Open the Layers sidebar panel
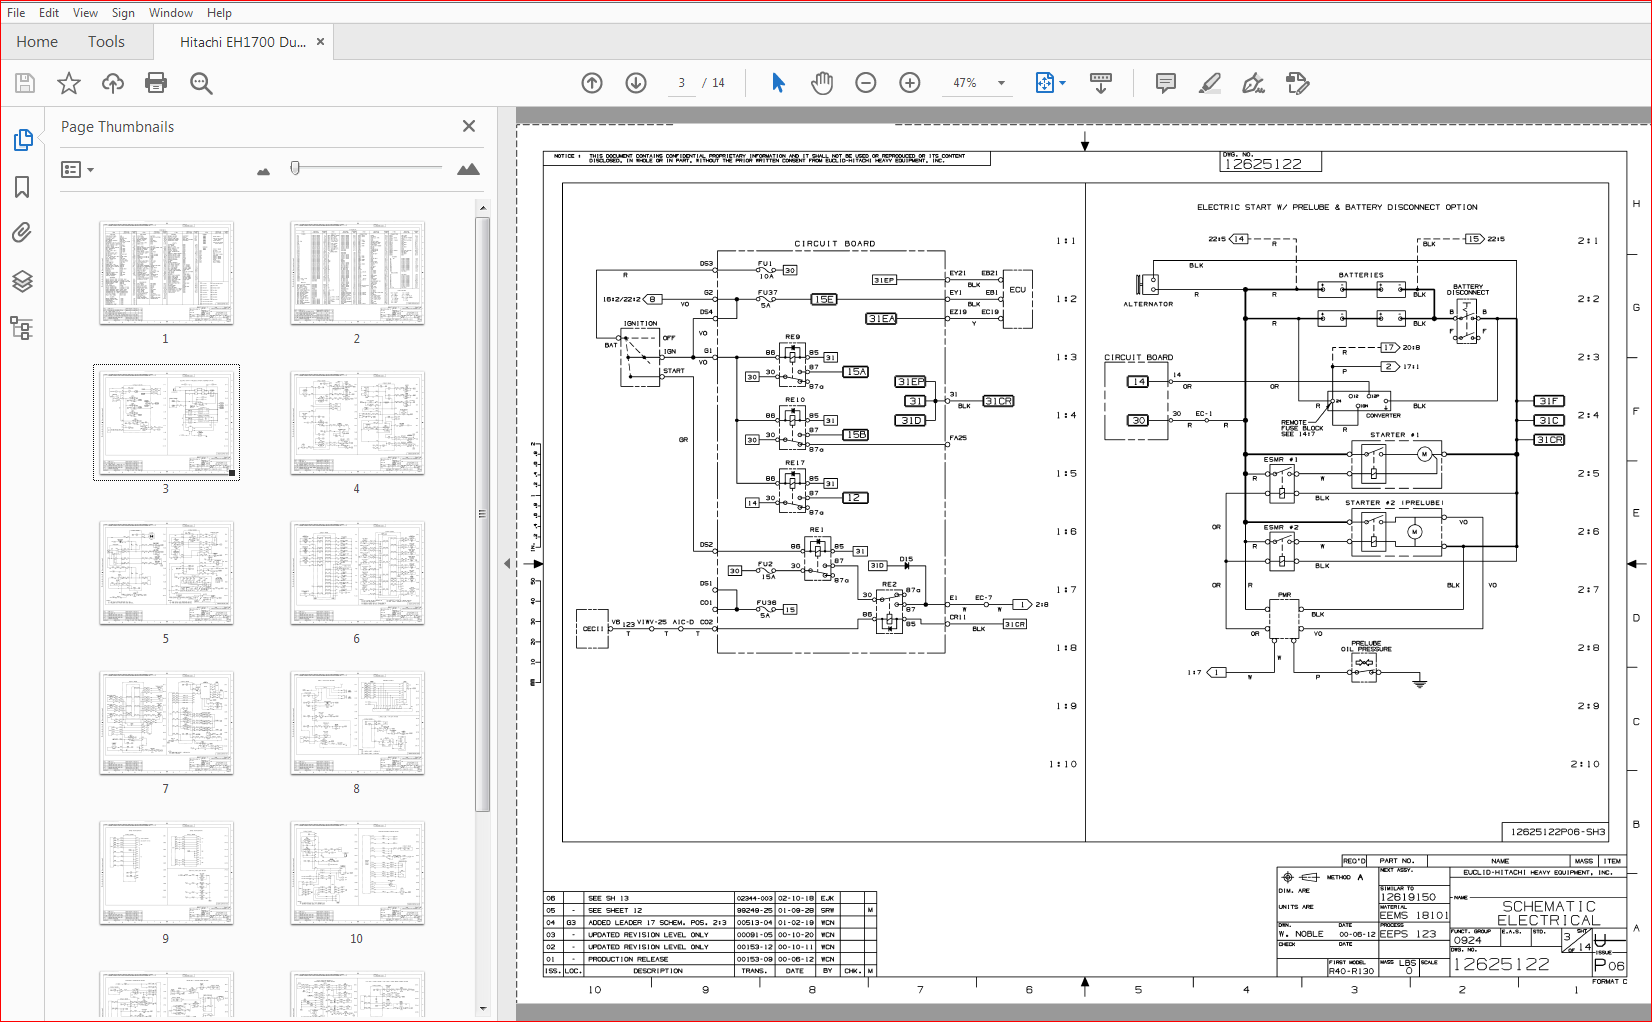Screen dimensions: 1652x1022 (22, 281)
